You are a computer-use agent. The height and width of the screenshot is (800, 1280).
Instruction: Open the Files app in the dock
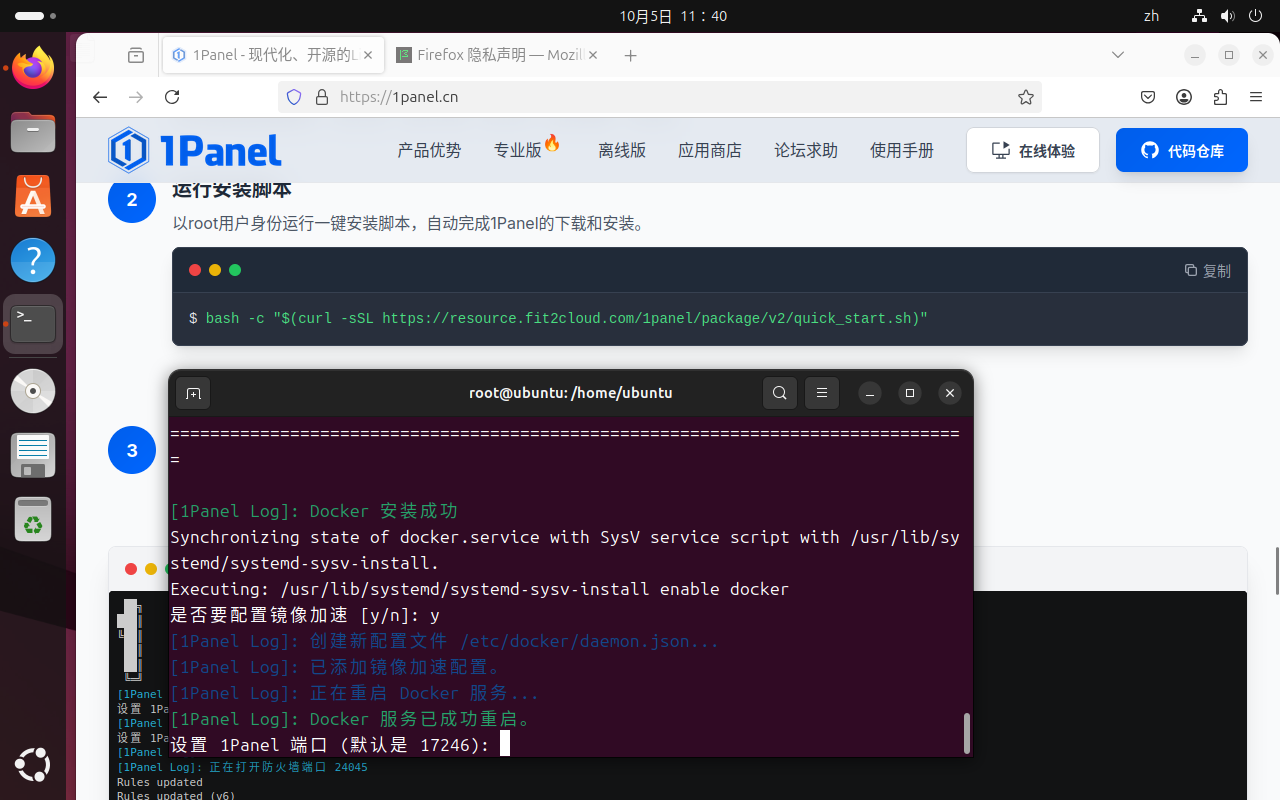33,132
